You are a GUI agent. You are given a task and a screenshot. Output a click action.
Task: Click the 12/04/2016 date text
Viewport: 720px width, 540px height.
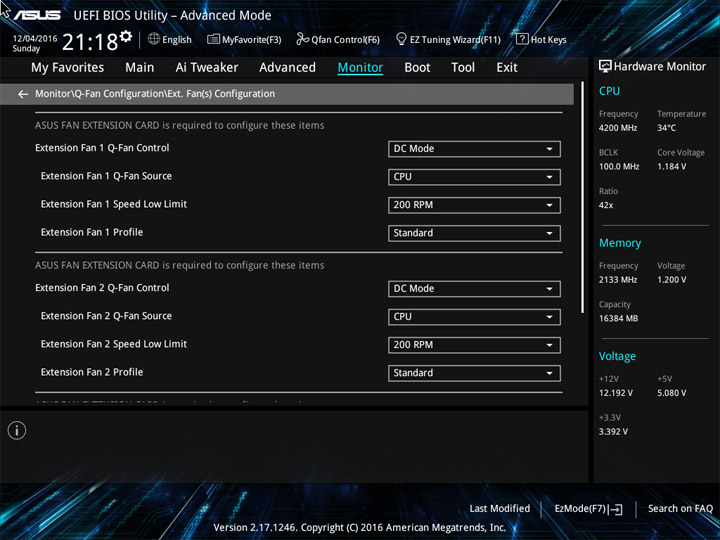(x=35, y=39)
